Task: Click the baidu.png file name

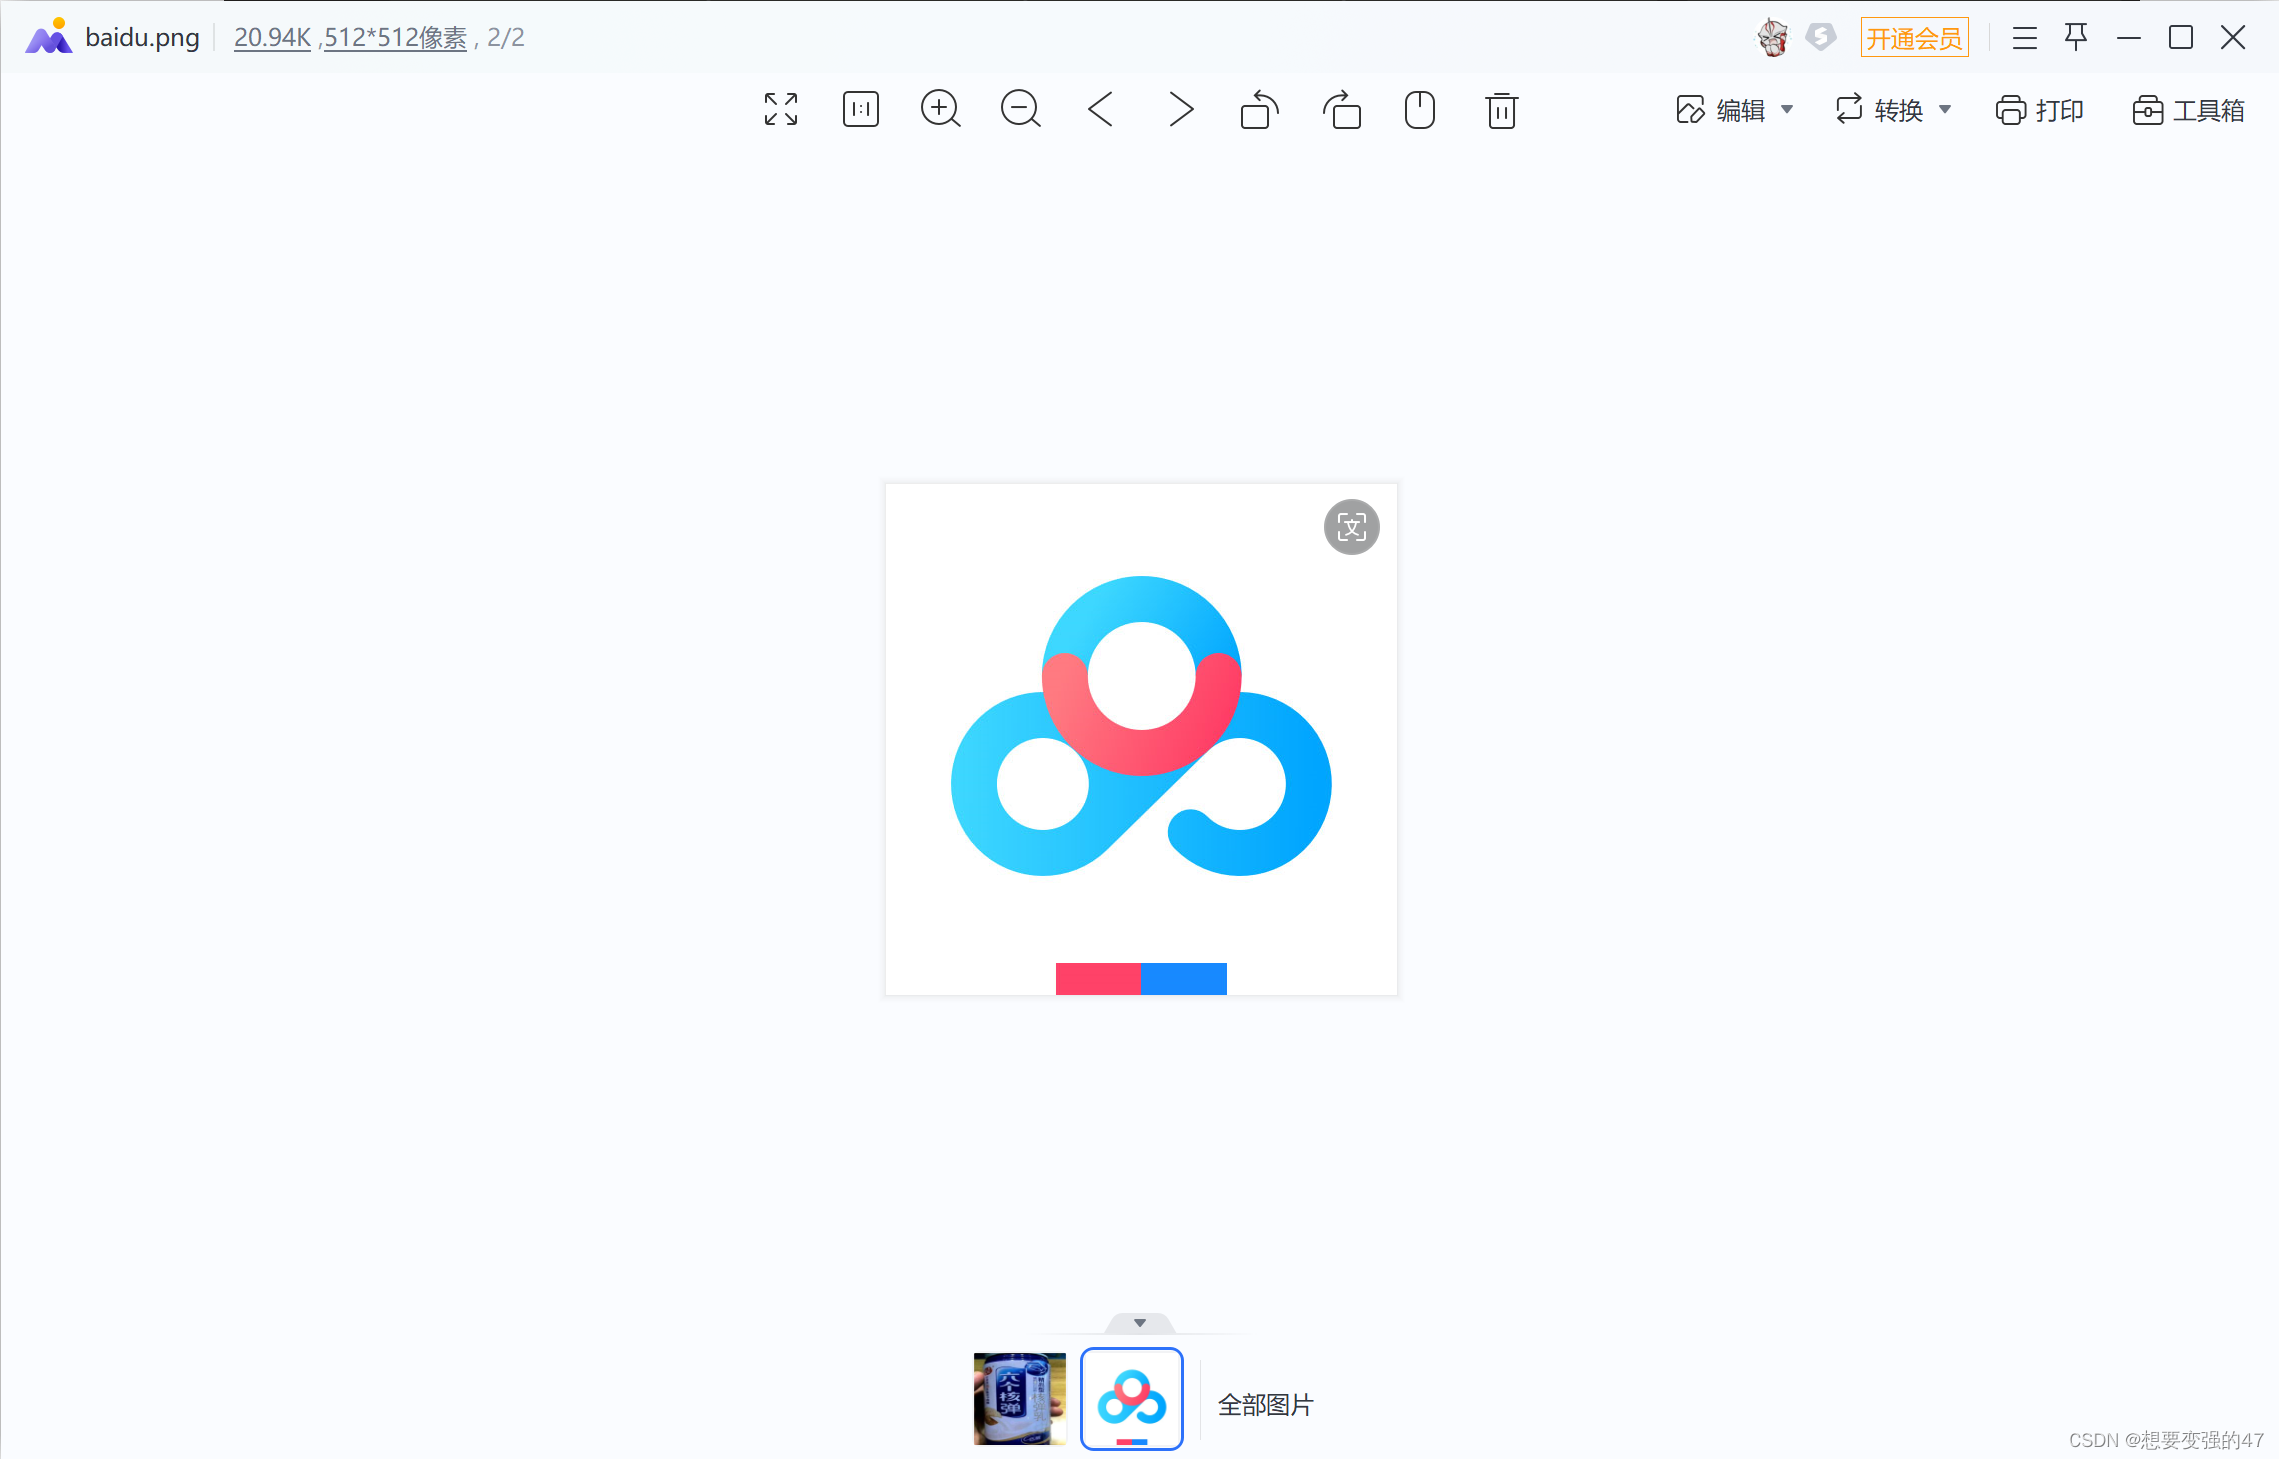Action: point(142,38)
